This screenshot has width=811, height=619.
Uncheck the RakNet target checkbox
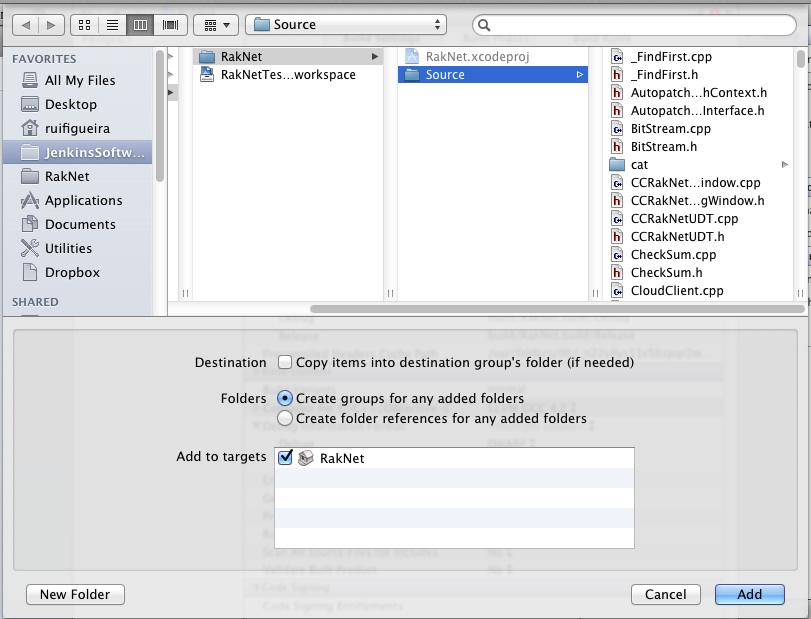point(286,458)
